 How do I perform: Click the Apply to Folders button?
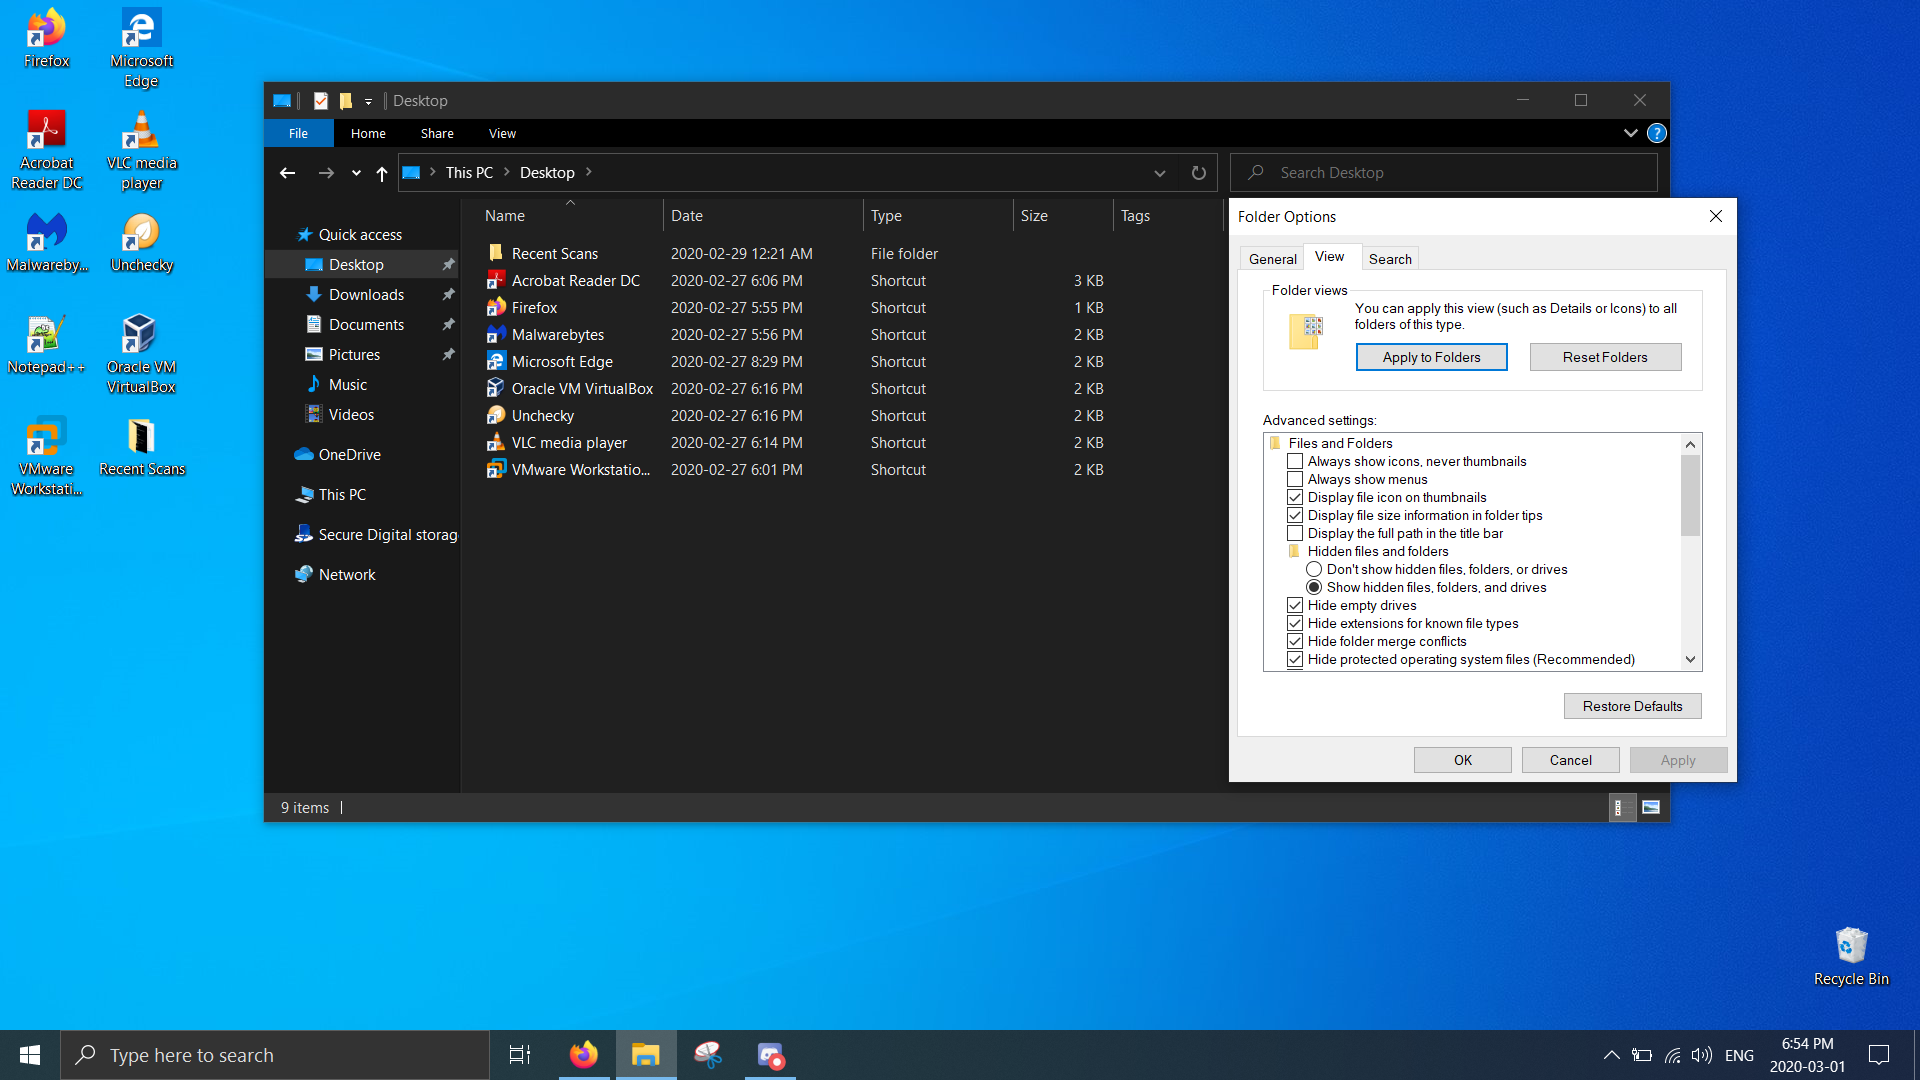click(x=1431, y=357)
